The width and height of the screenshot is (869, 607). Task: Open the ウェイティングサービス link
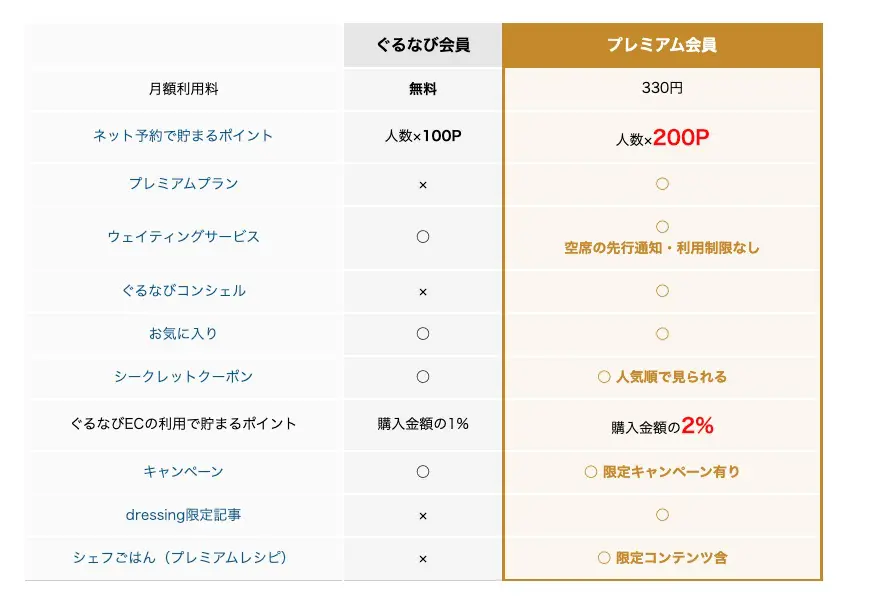tap(183, 237)
